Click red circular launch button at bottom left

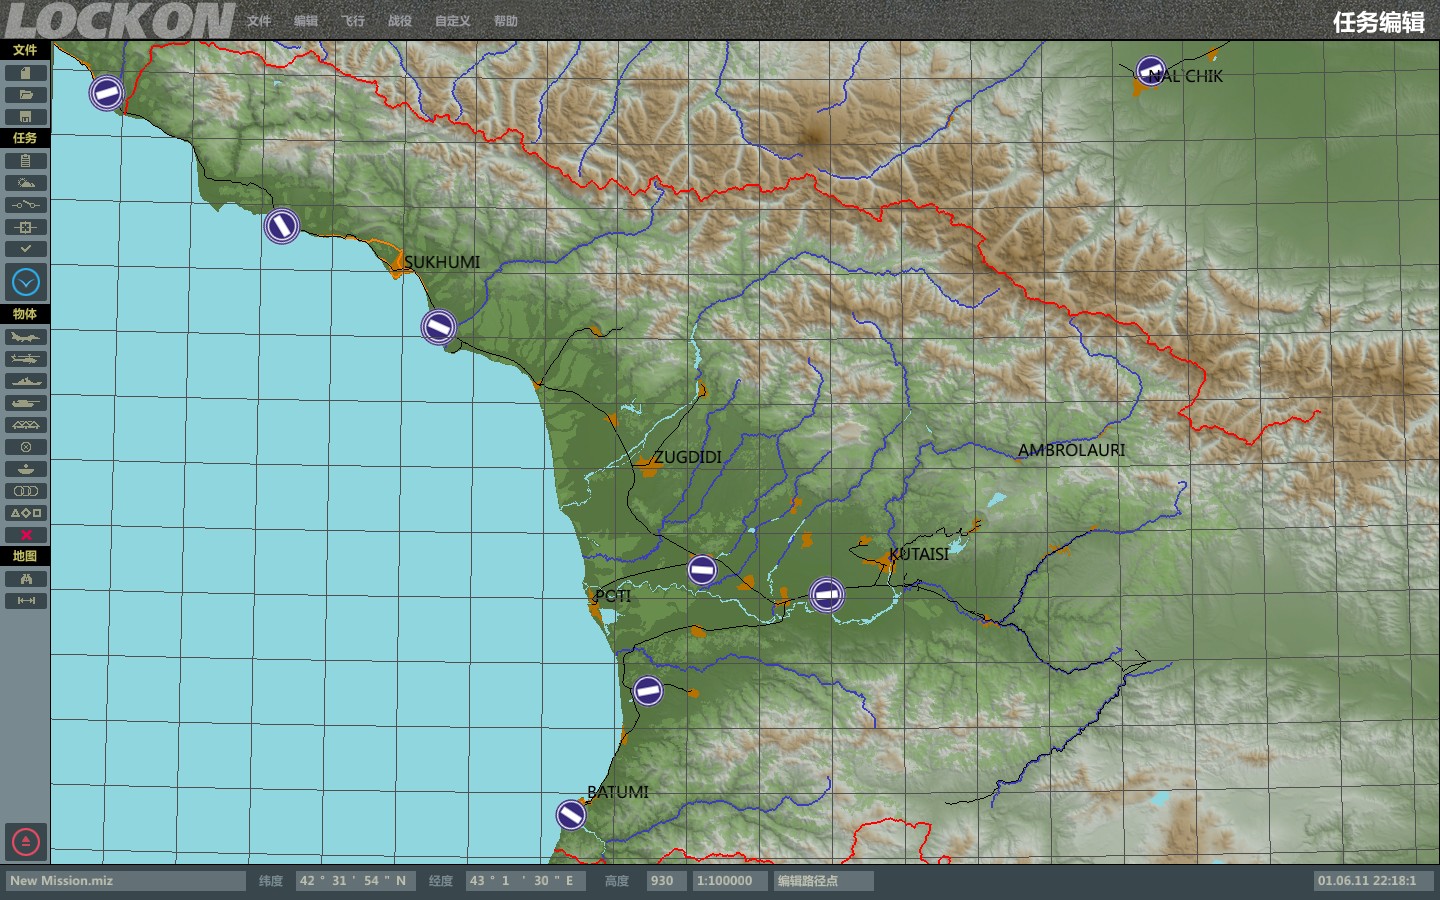pyautogui.click(x=25, y=842)
